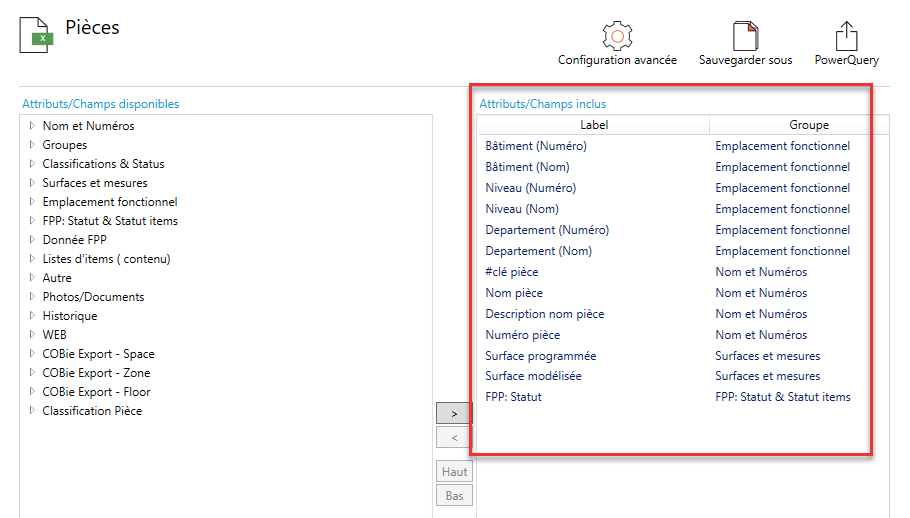This screenshot has height=518, width=910.
Task: Click the PowerQuery export icon
Action: tap(846, 37)
